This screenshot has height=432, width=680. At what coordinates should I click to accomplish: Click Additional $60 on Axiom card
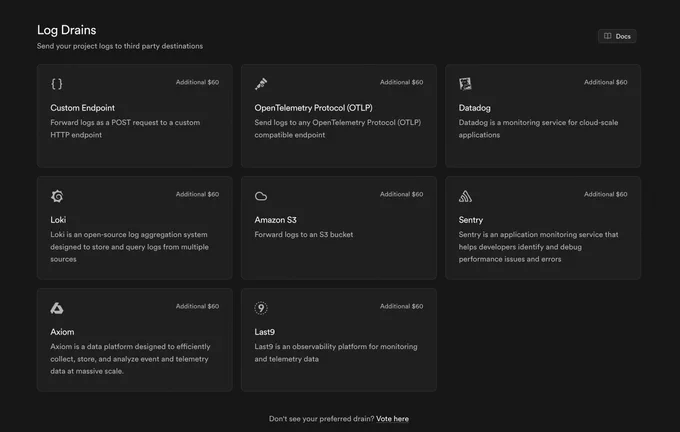(x=197, y=306)
